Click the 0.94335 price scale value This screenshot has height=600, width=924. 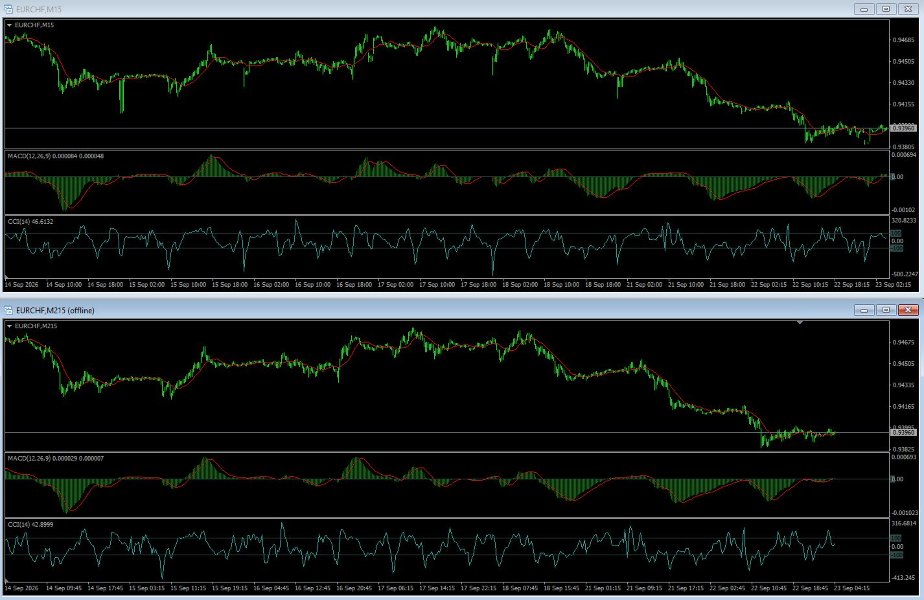[903, 385]
